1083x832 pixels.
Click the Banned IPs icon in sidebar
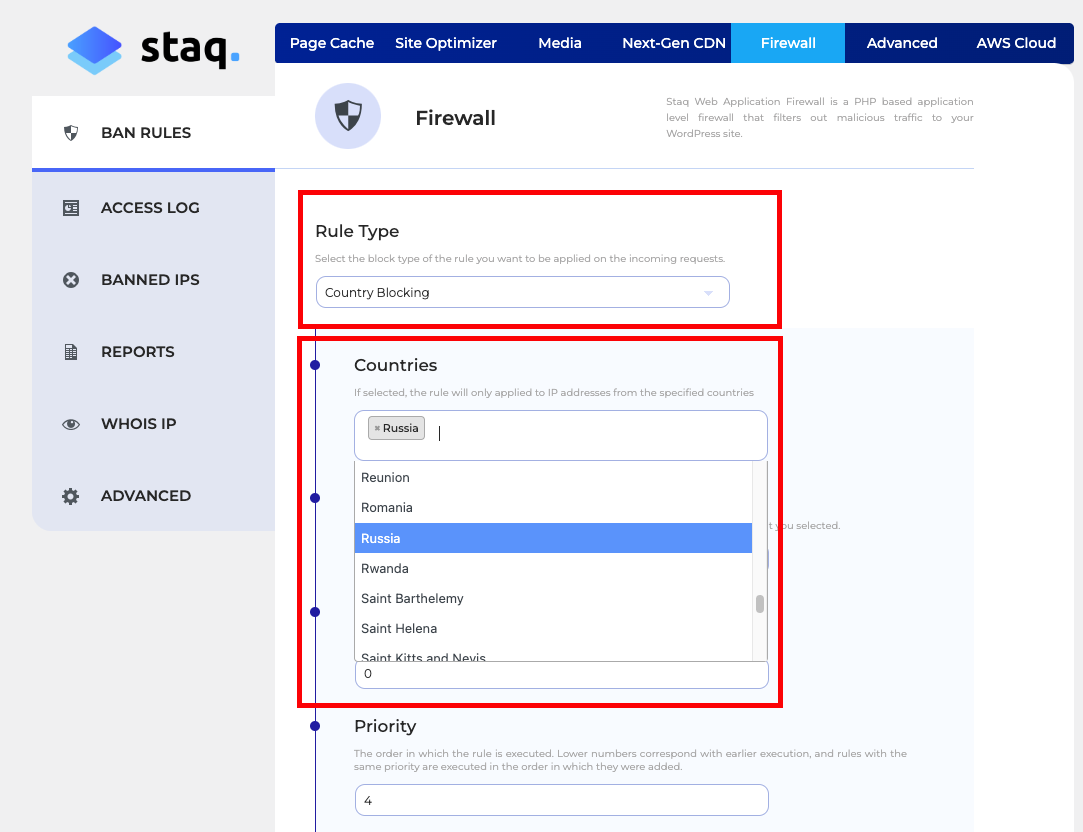(x=70, y=279)
